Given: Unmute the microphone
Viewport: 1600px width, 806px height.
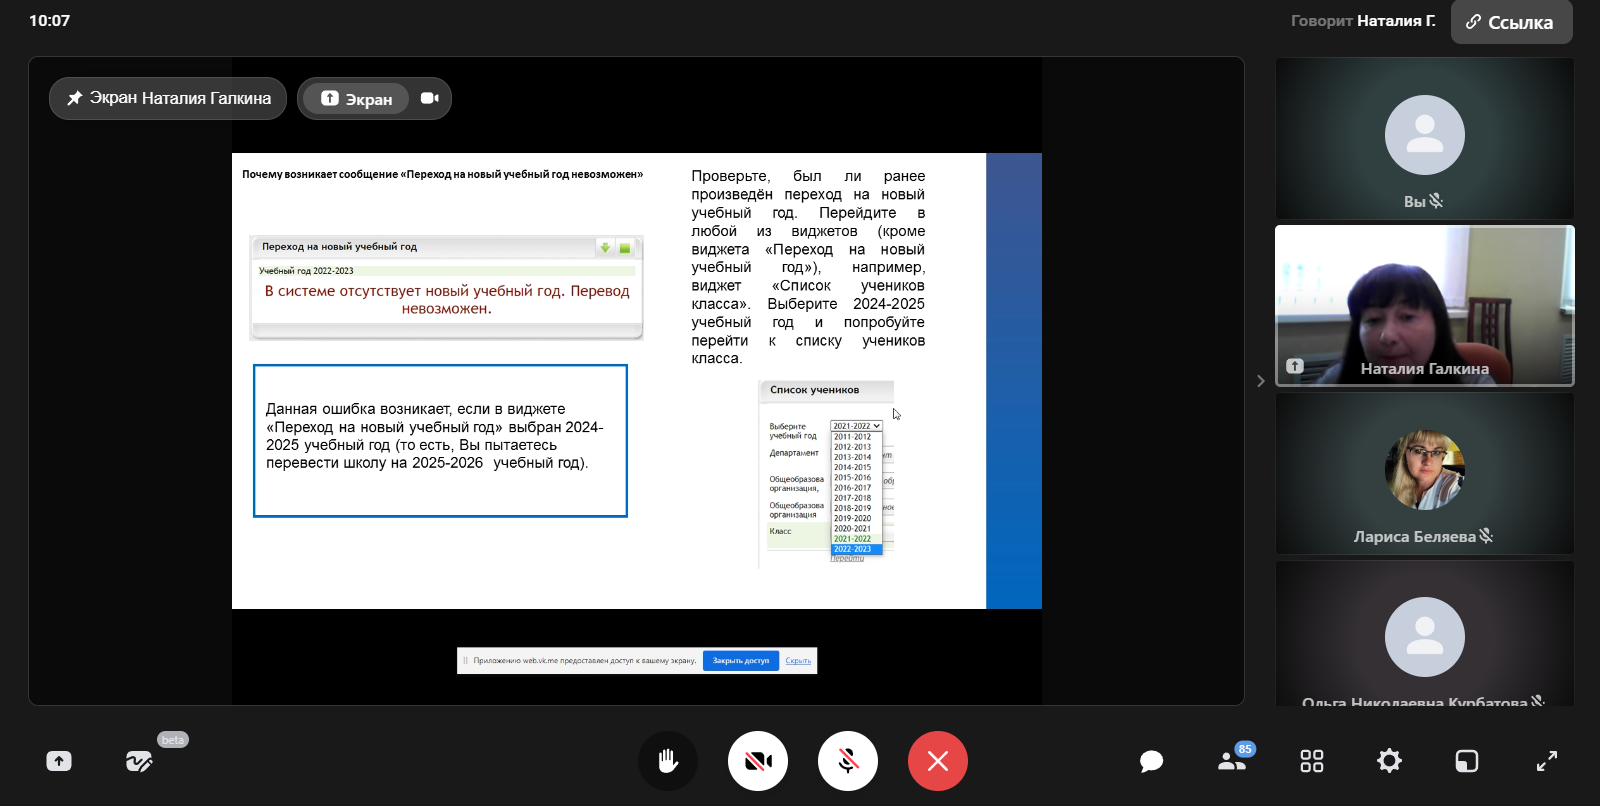Looking at the screenshot, I should [x=848, y=761].
